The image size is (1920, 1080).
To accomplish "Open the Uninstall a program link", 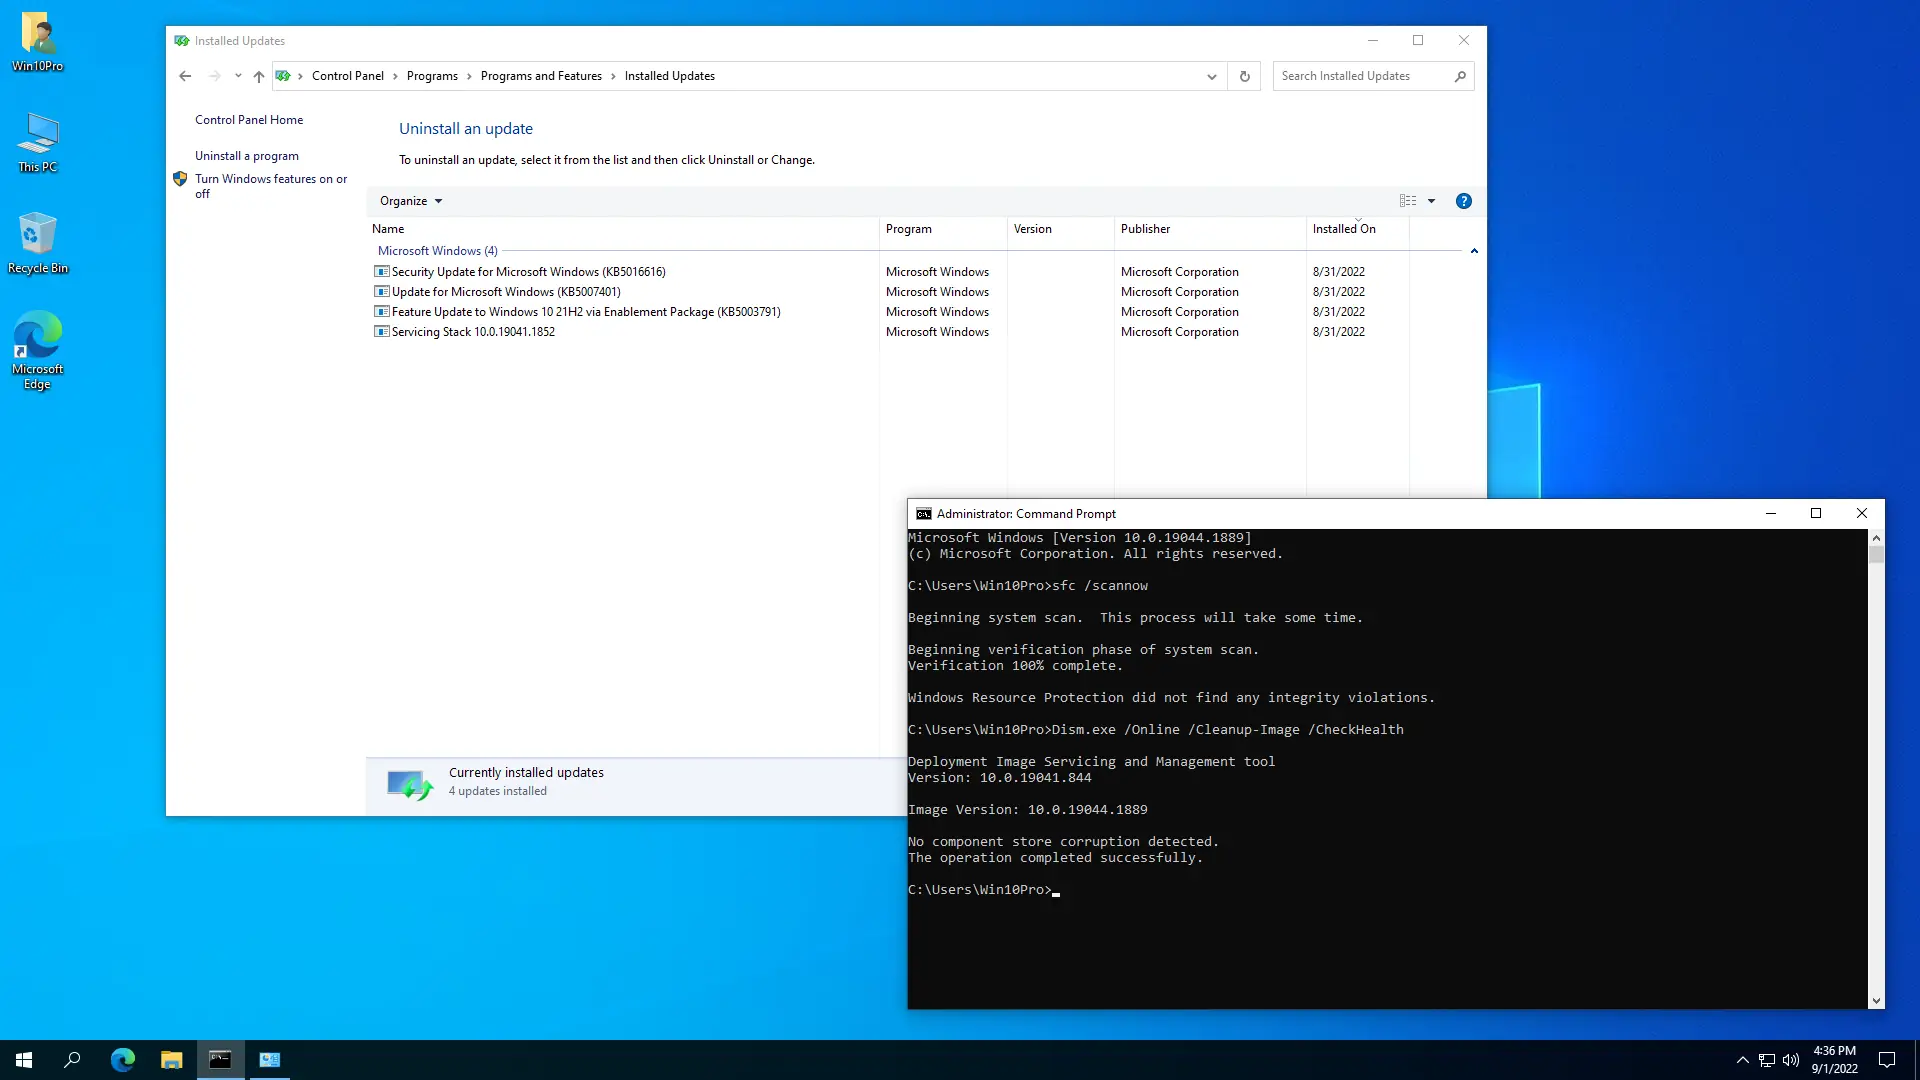I will pyautogui.click(x=246, y=156).
